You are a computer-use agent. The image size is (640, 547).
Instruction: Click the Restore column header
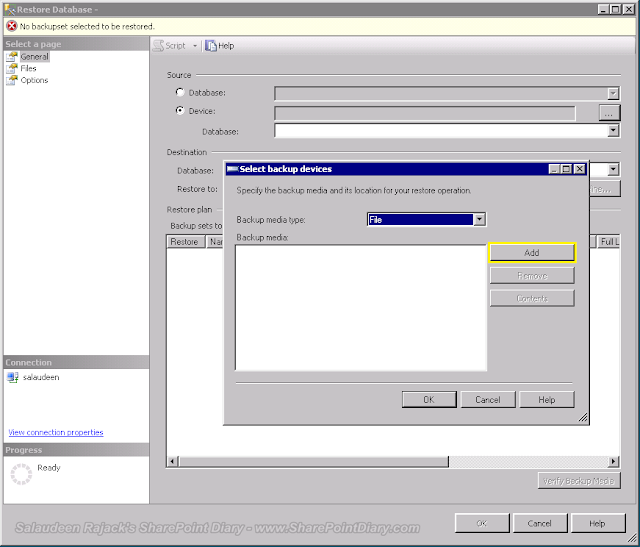[x=185, y=242]
